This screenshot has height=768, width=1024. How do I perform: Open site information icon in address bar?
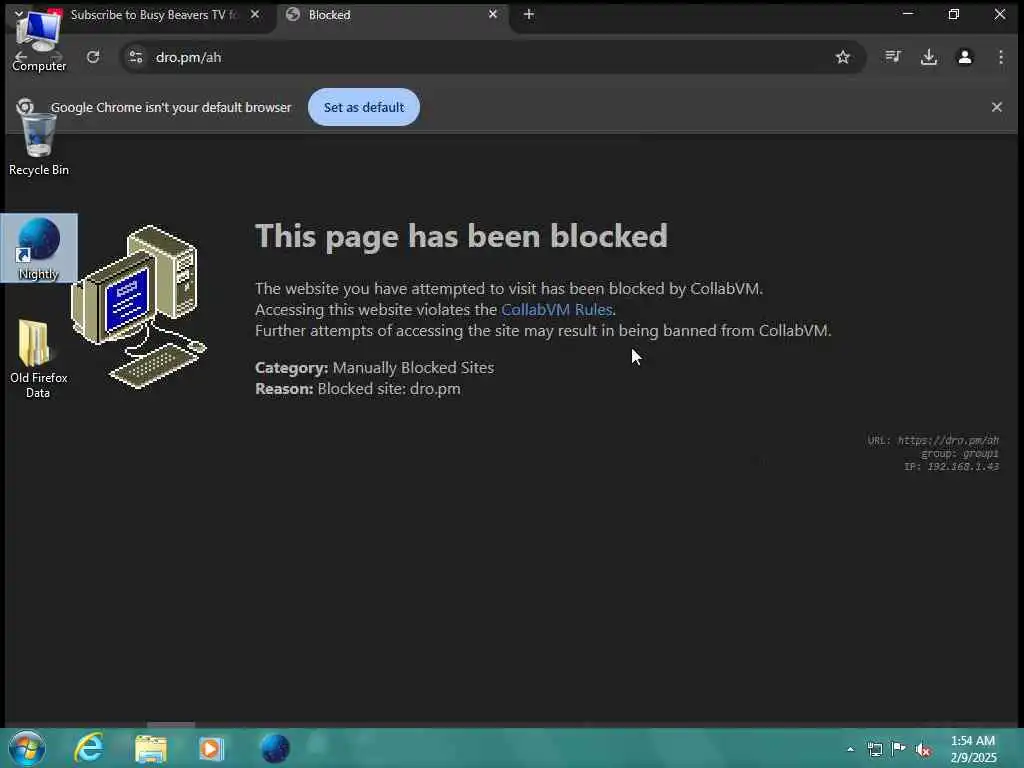click(x=136, y=57)
